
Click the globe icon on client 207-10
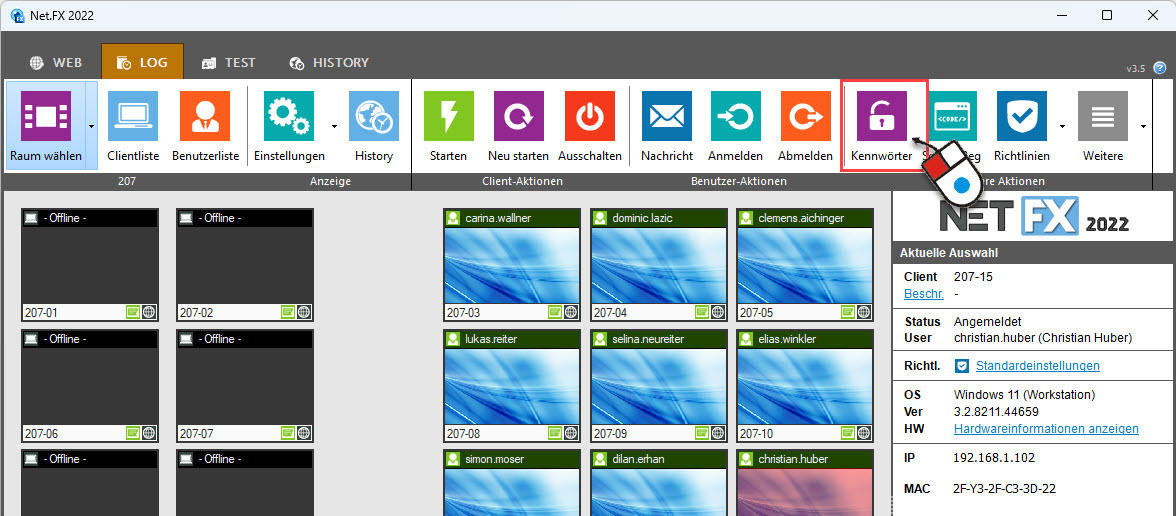(865, 433)
